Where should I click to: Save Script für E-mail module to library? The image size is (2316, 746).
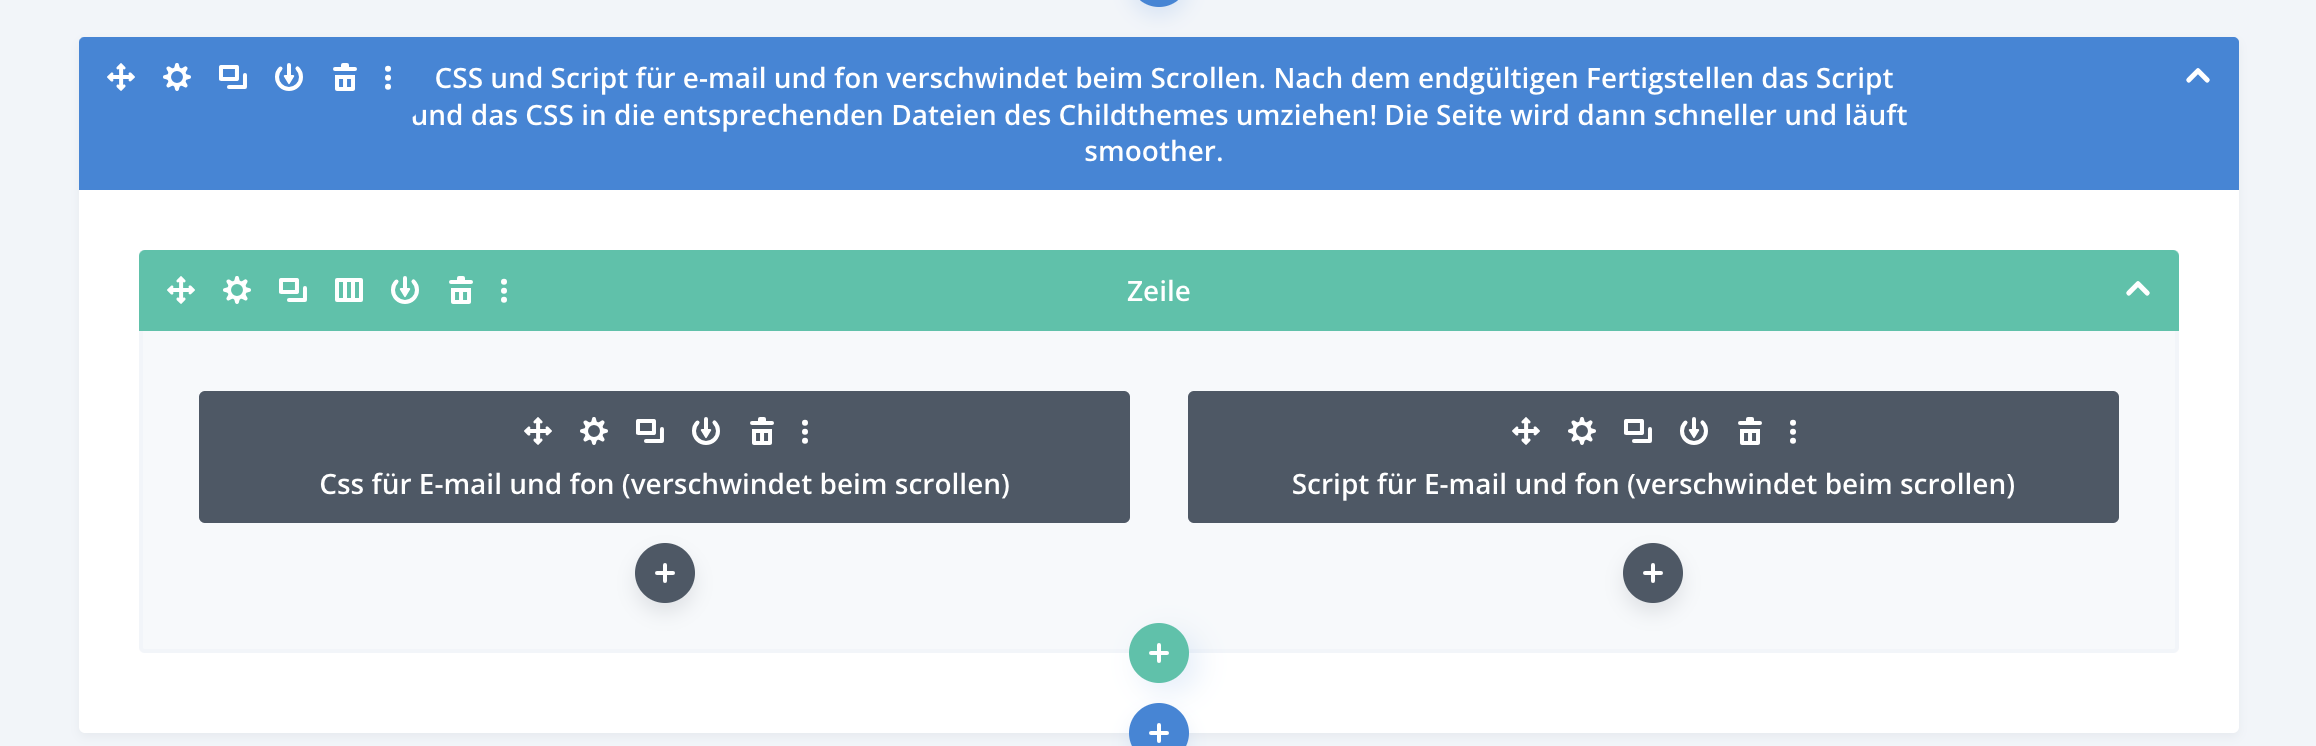[1694, 431]
